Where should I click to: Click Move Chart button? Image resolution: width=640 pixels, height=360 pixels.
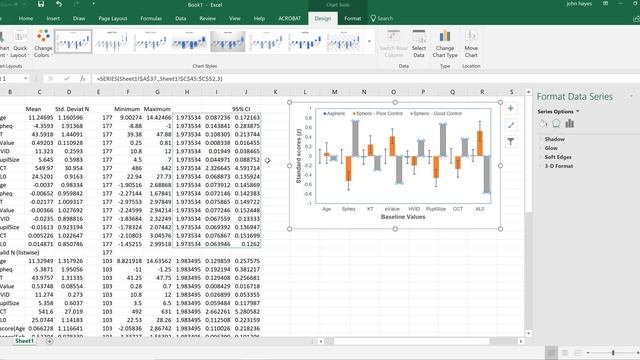(471, 43)
